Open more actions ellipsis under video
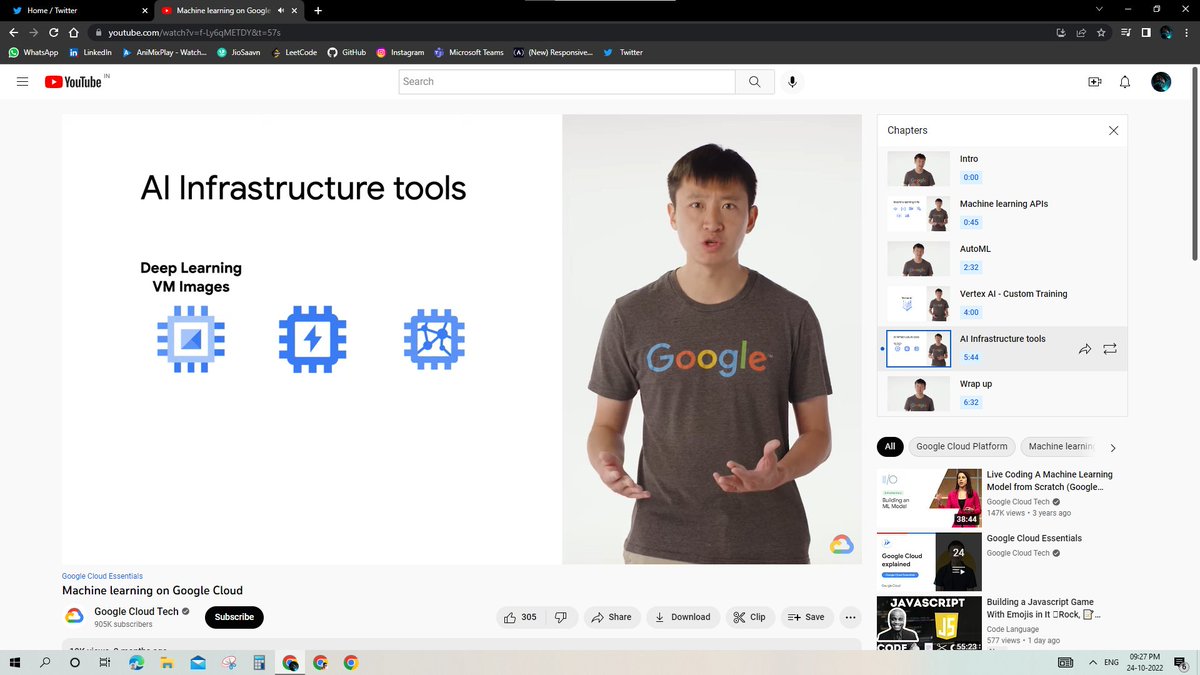The height and width of the screenshot is (675, 1200). 849,617
